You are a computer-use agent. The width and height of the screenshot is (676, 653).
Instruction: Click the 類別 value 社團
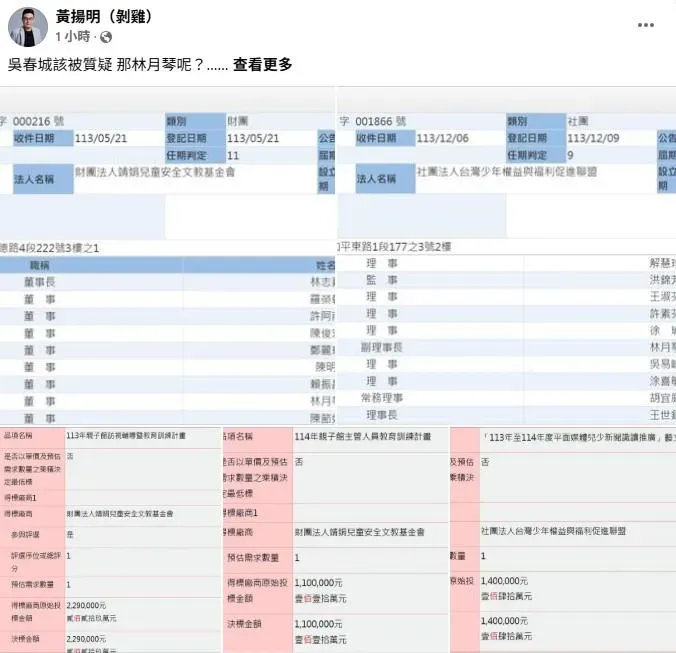578,121
